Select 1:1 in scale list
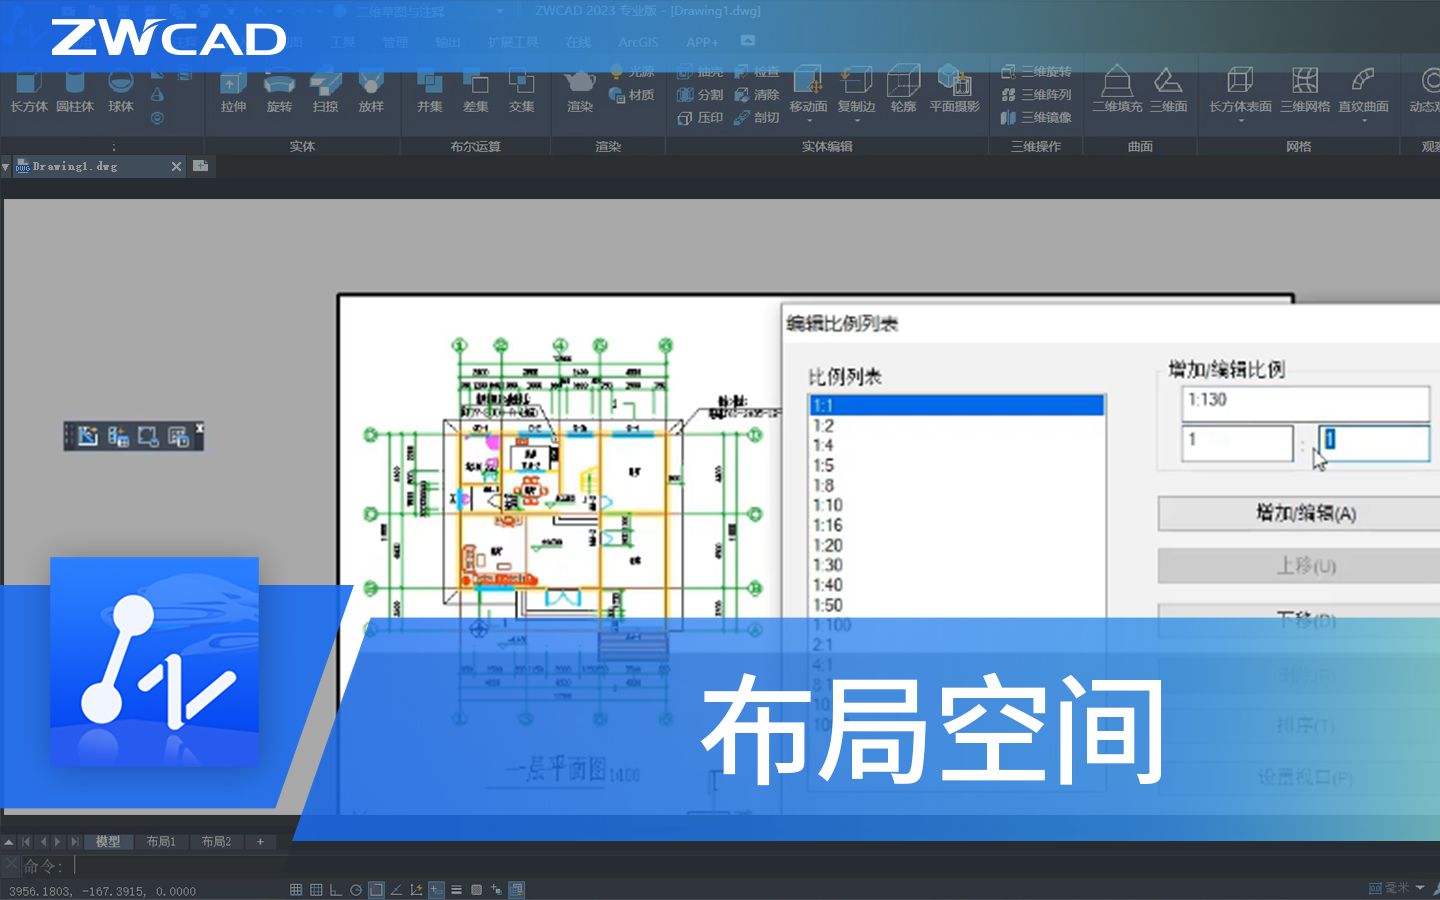The height and width of the screenshot is (900, 1440). pos(957,405)
